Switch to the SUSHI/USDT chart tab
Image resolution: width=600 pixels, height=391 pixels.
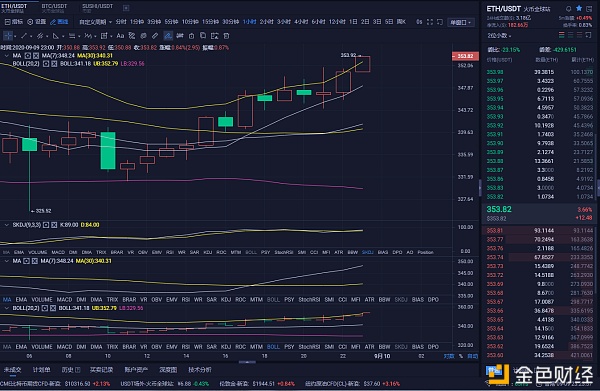pyautogui.click(x=98, y=8)
